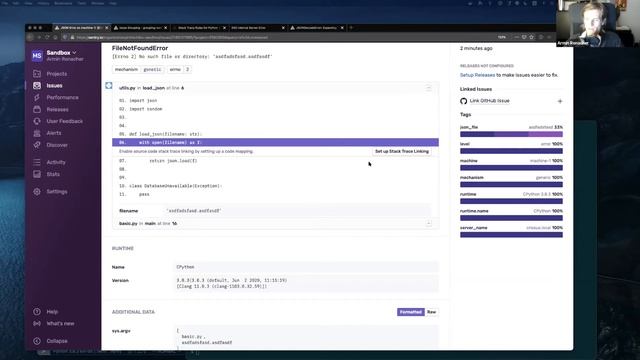Switch to the Issue Grouping browser tab

(x=140, y=28)
